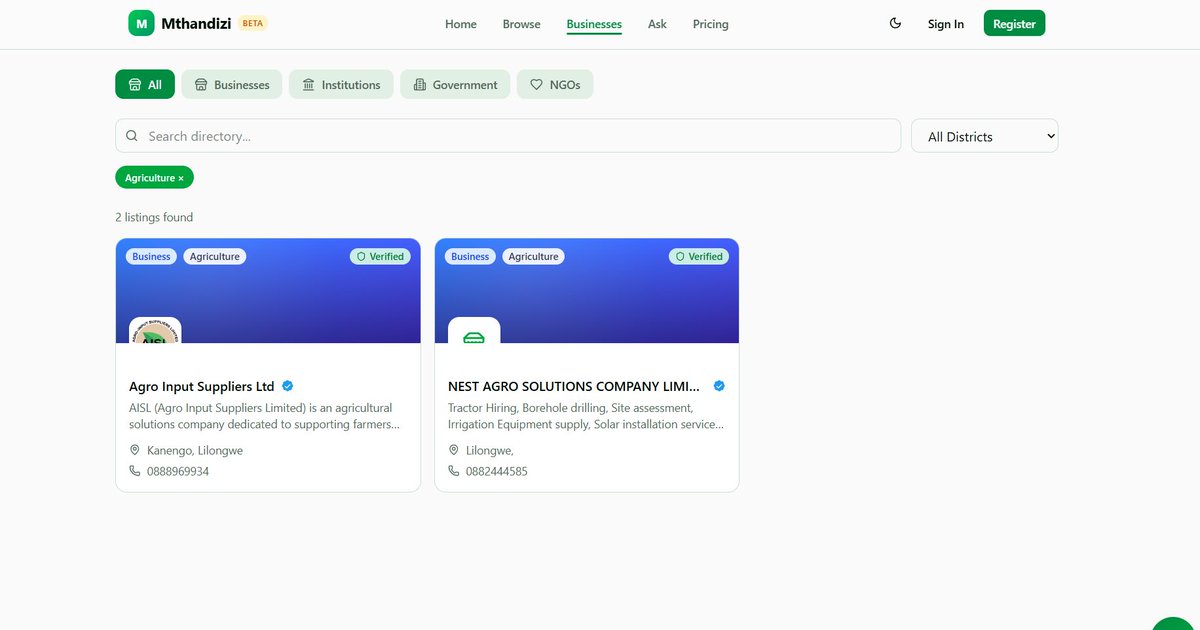Open the NEST AGRO SOLUTIONS COMPANY listing
The width and height of the screenshot is (1200, 630).
(x=574, y=386)
